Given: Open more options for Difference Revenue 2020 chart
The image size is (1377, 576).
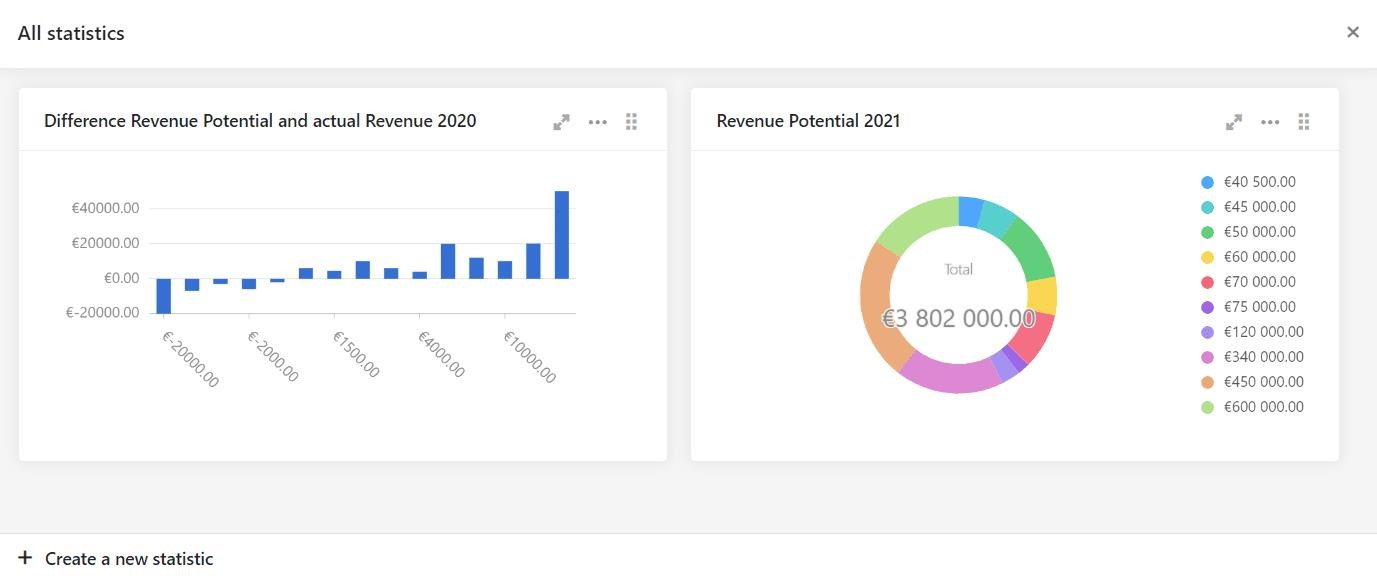Looking at the screenshot, I should coord(598,122).
